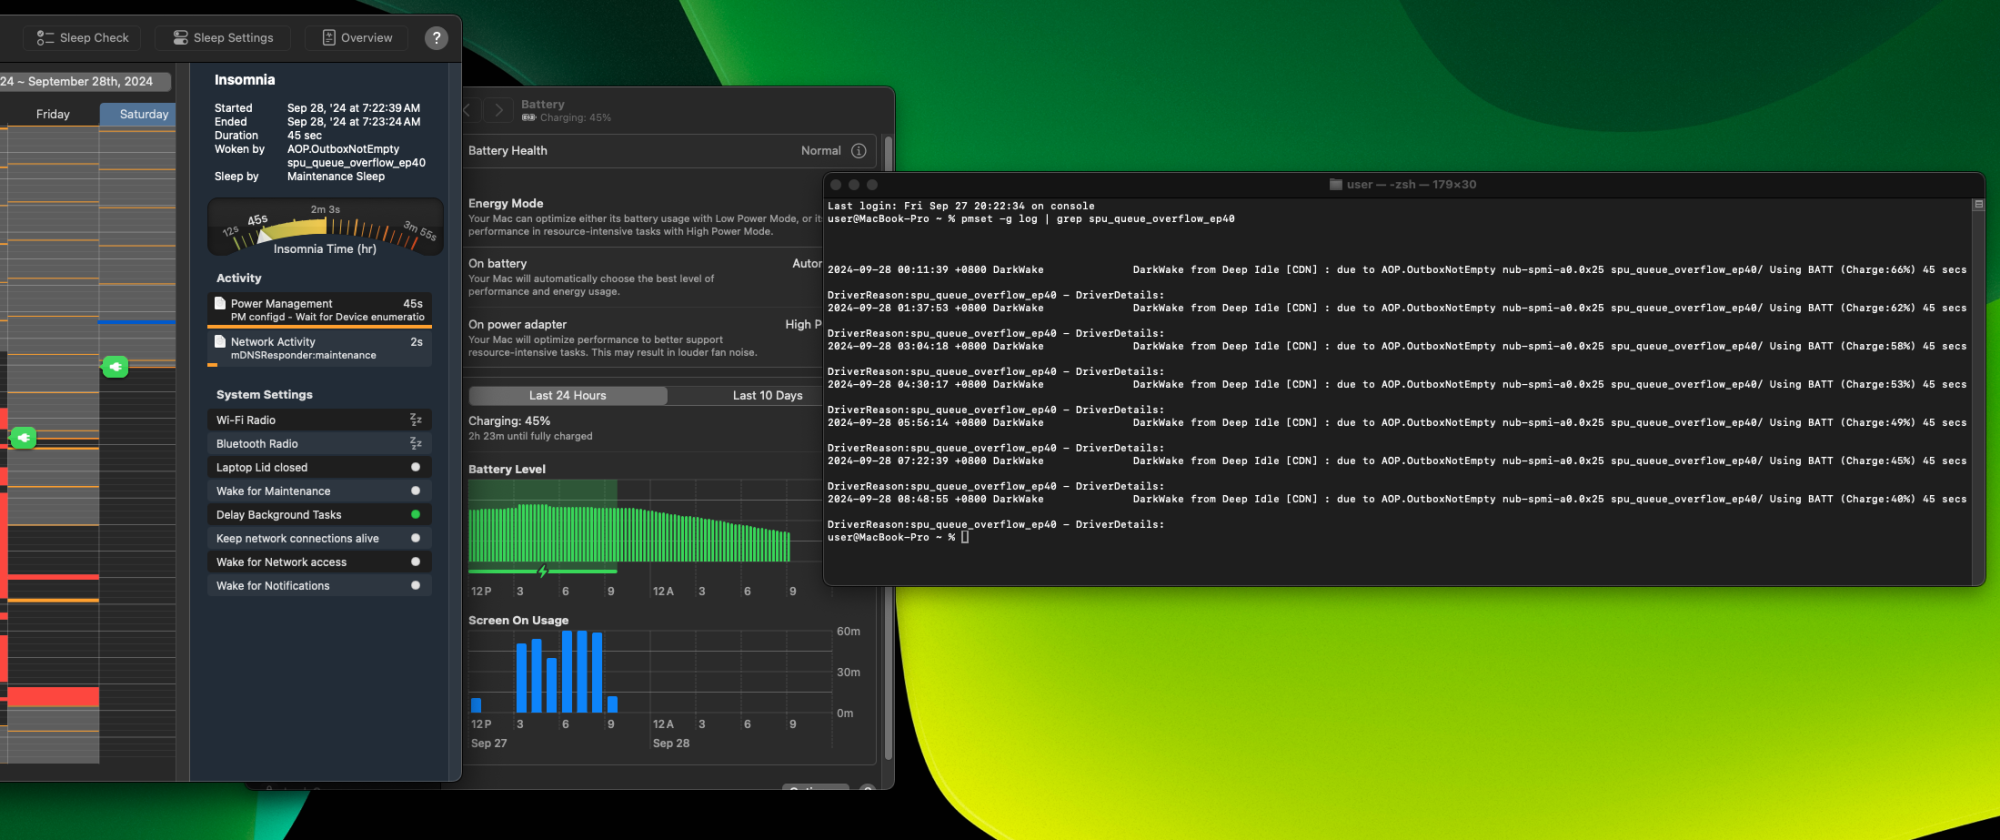Image resolution: width=2000 pixels, height=840 pixels.
Task: Select the Power Management activity row
Action: tap(319, 310)
